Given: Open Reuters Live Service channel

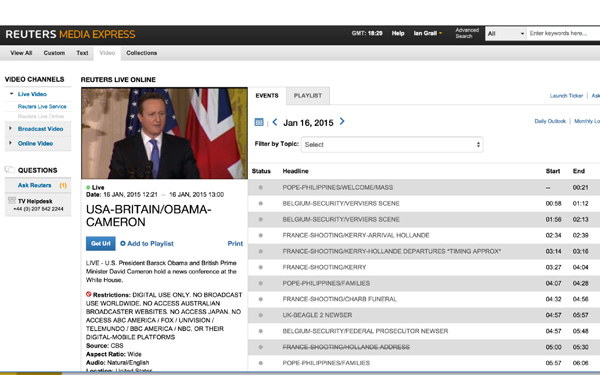Looking at the screenshot, I should tap(42, 106).
